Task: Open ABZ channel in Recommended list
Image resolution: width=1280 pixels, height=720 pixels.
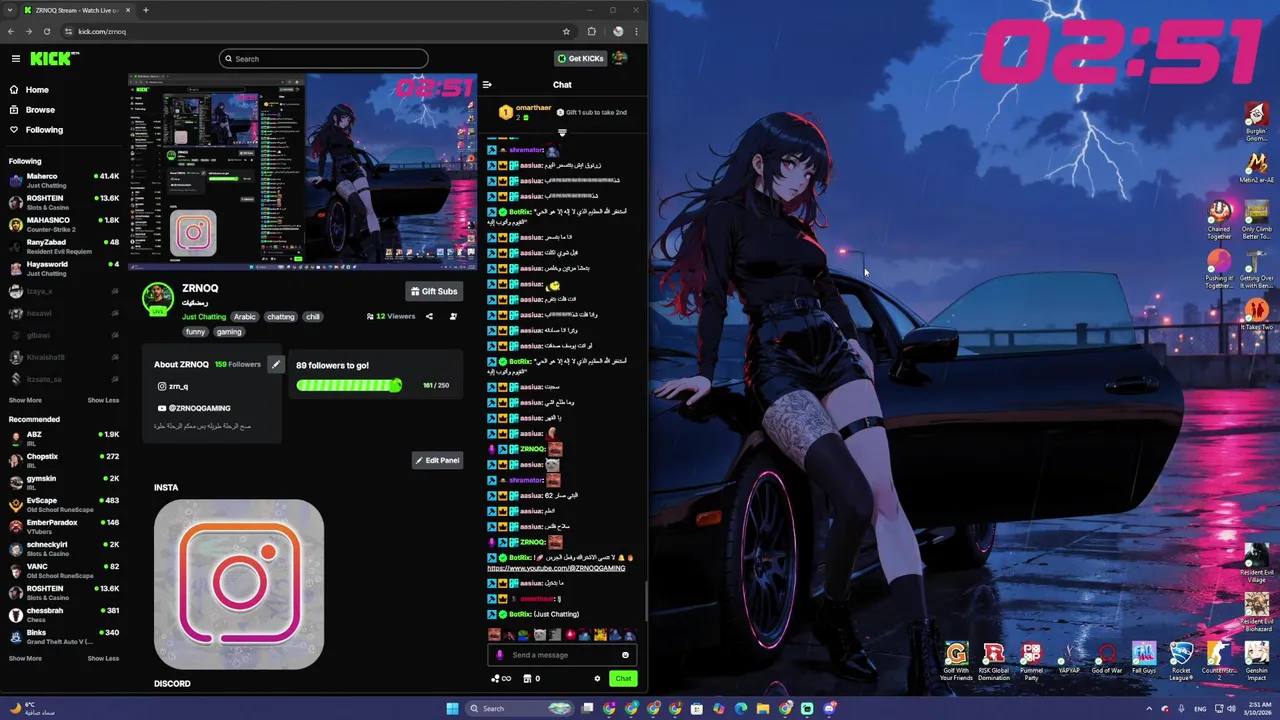Action: point(64,439)
